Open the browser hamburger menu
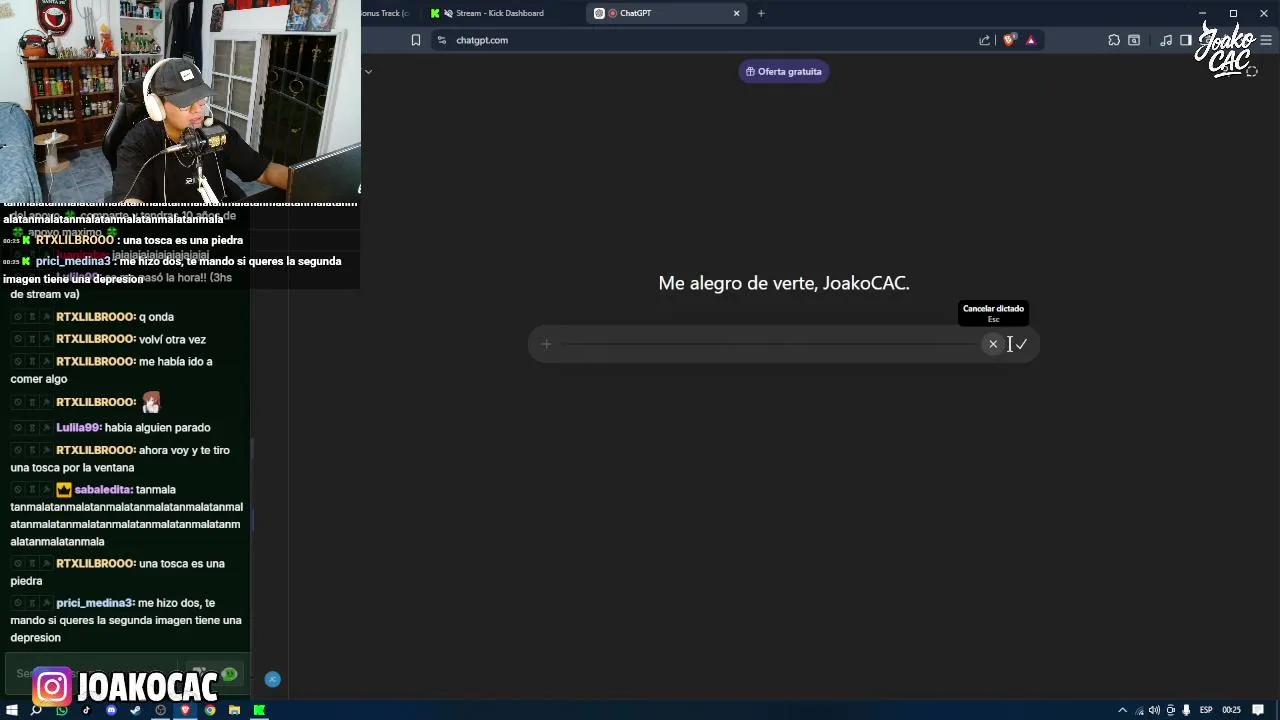The width and height of the screenshot is (1280, 720). click(1266, 40)
